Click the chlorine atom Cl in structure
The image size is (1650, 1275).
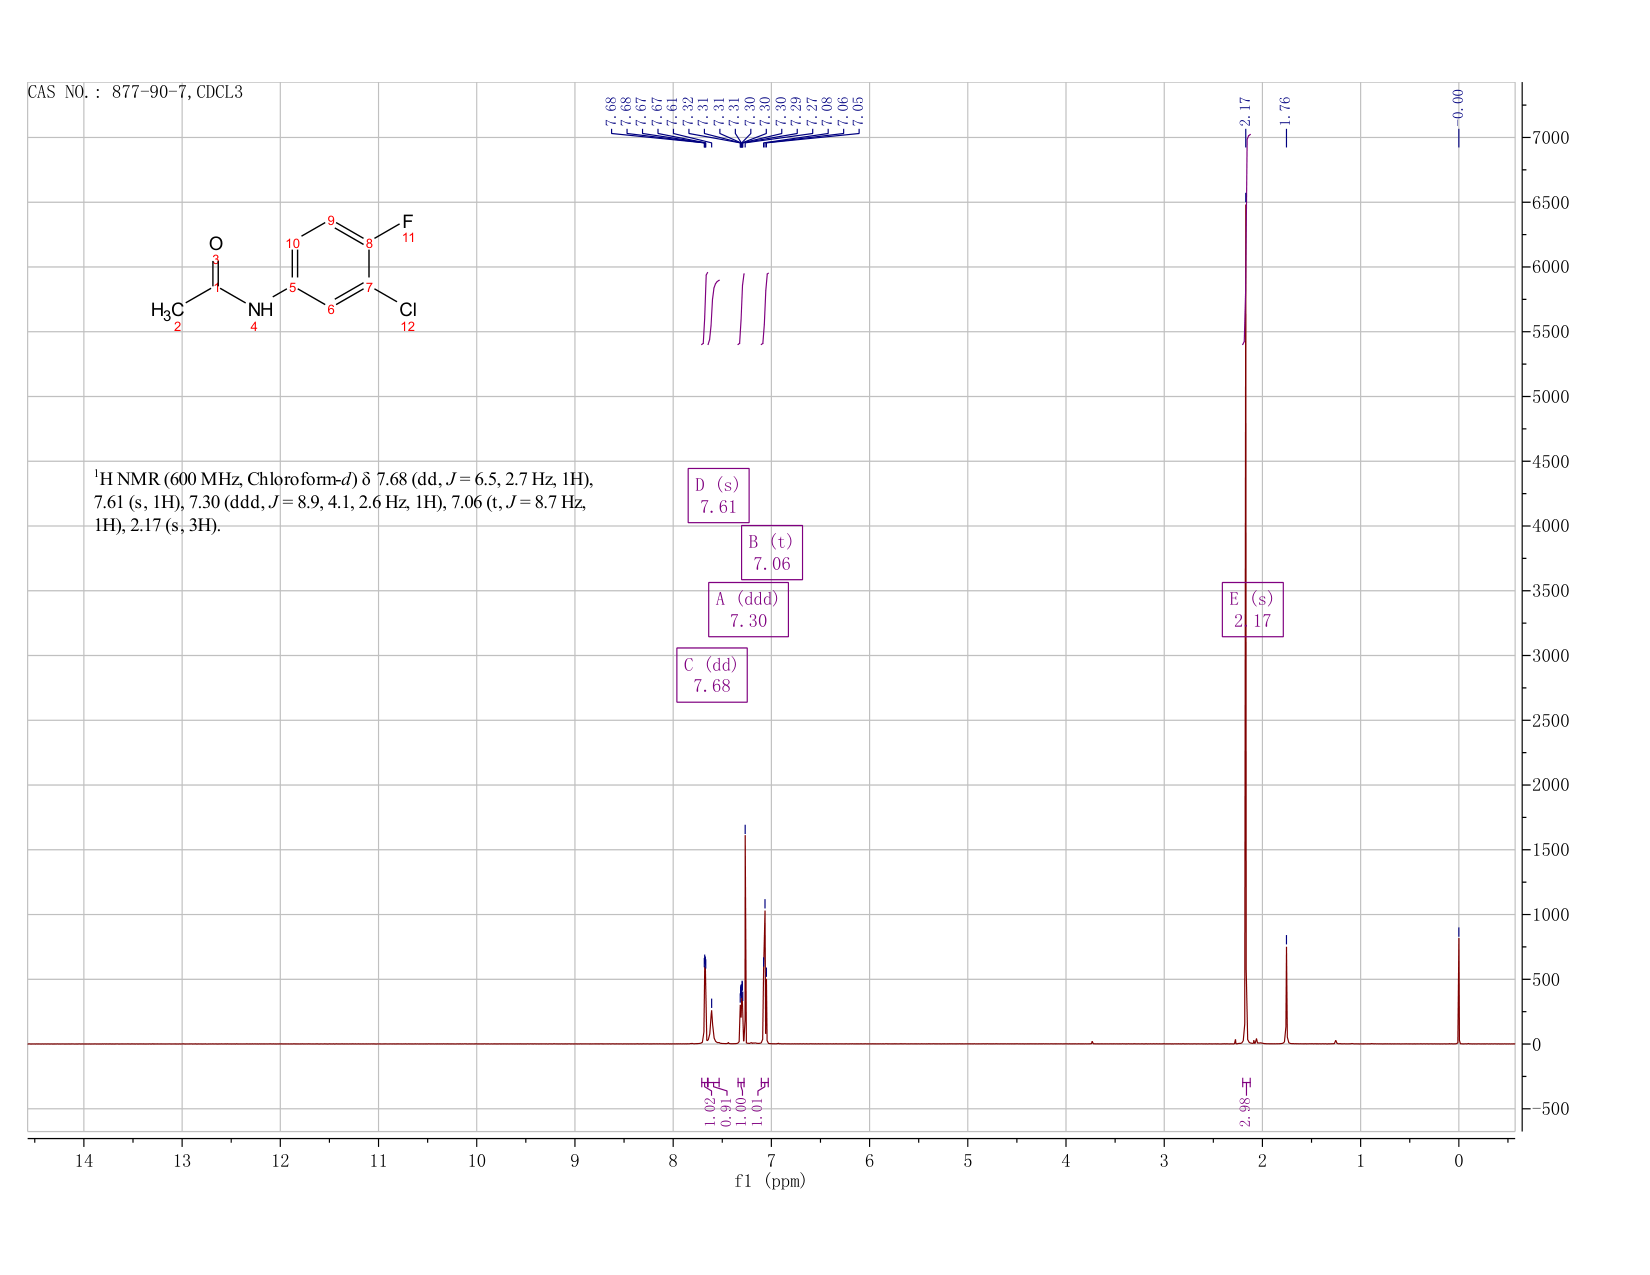click(407, 310)
